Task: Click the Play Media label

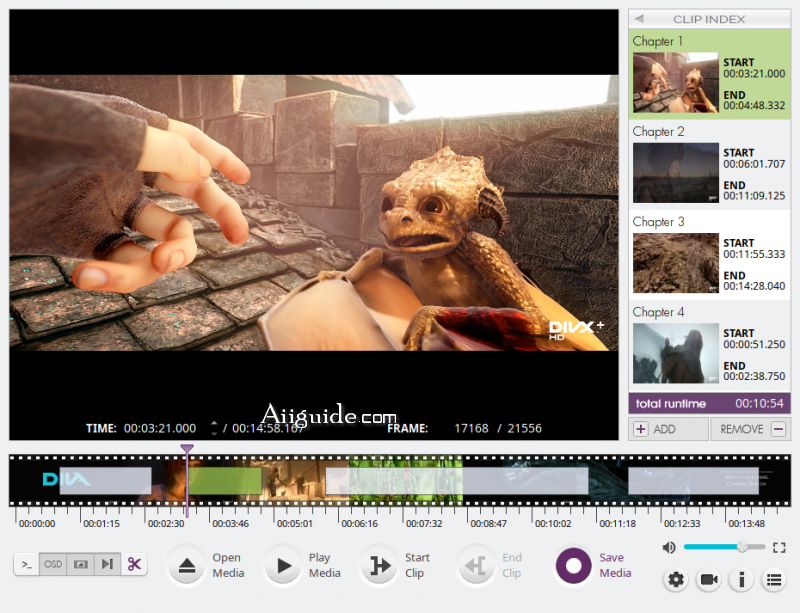Action: tap(324, 565)
